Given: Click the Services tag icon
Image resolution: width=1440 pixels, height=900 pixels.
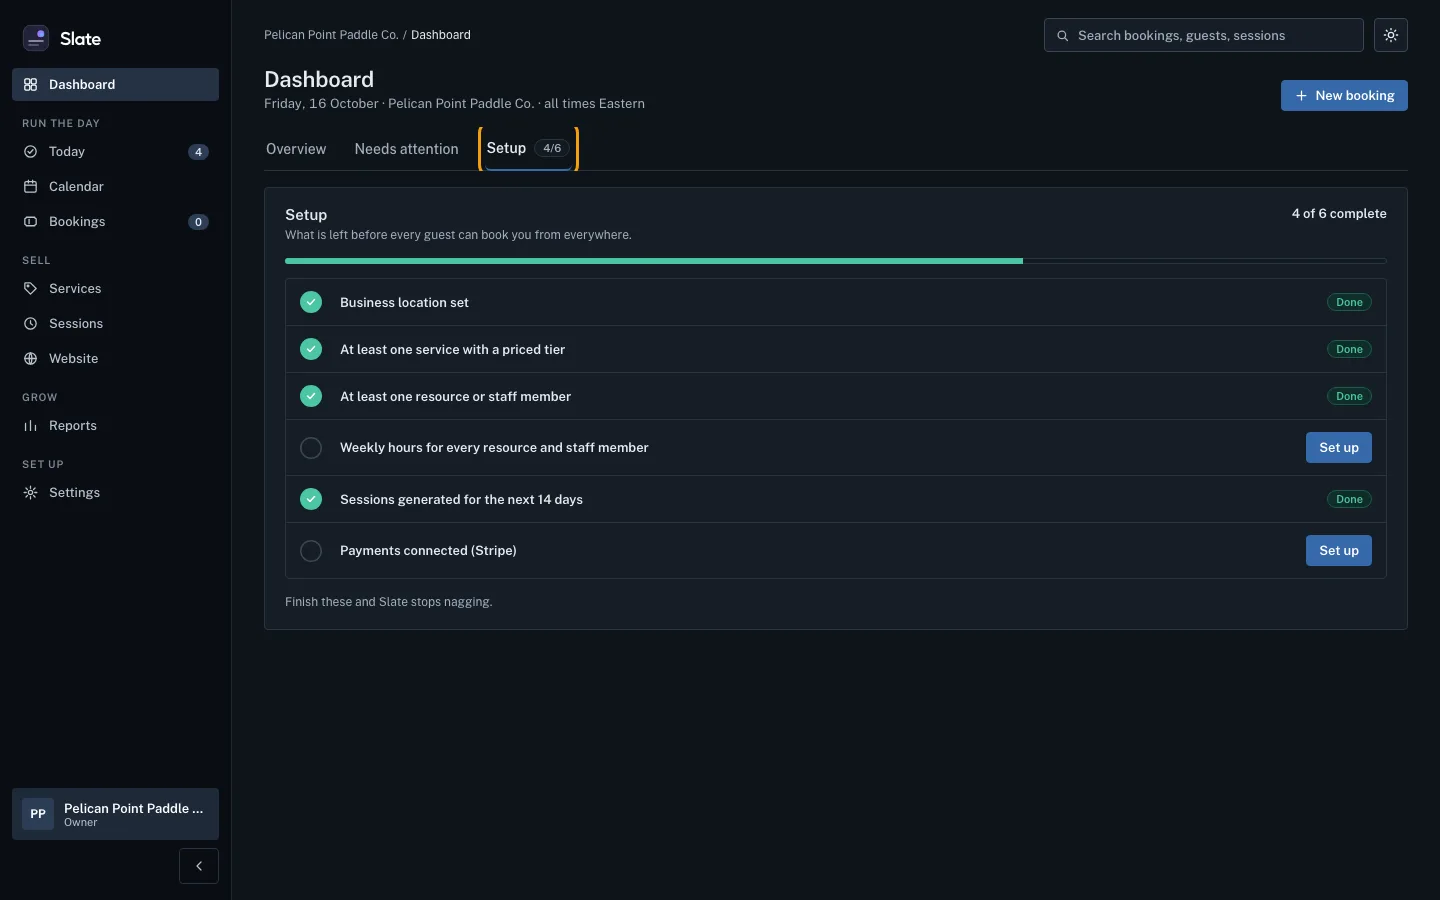Looking at the screenshot, I should 30,289.
